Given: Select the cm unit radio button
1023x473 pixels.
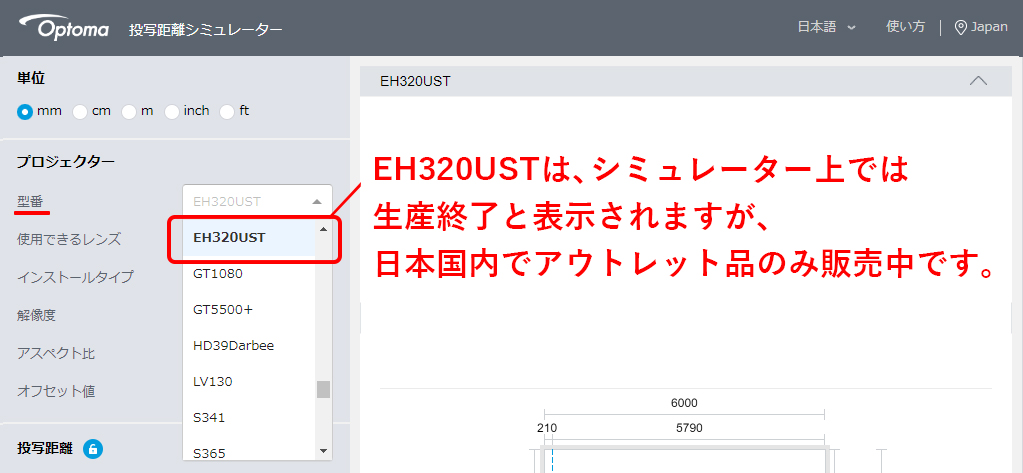Looking at the screenshot, I should click(x=80, y=112).
